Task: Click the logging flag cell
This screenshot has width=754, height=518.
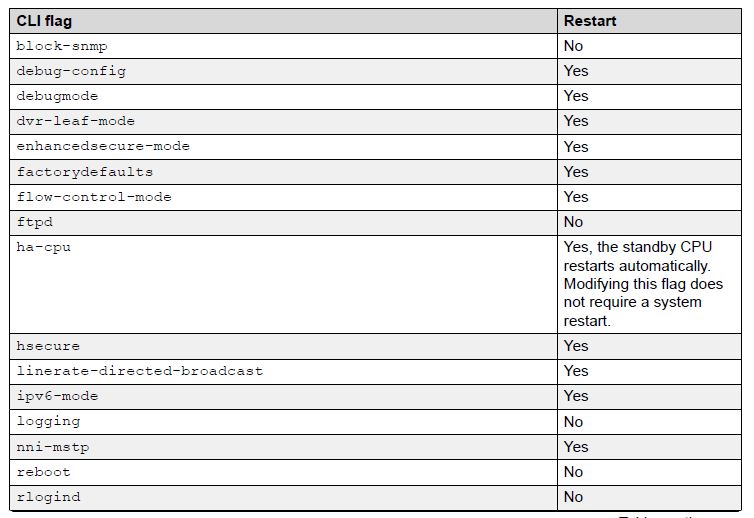Action: [48, 421]
